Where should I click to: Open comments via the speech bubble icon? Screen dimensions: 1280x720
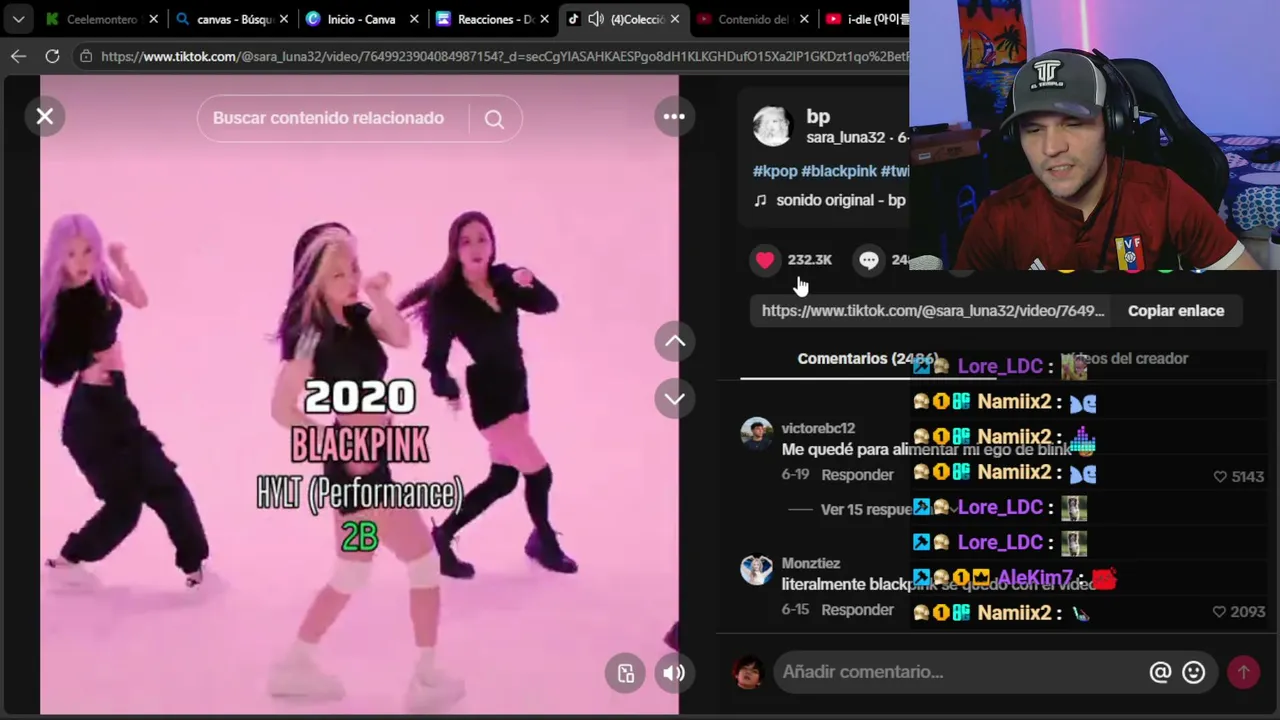coord(869,260)
